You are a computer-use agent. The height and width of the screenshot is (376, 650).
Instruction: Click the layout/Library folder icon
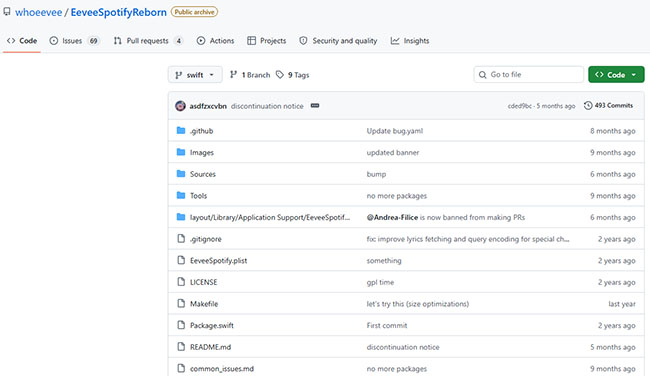pos(181,217)
